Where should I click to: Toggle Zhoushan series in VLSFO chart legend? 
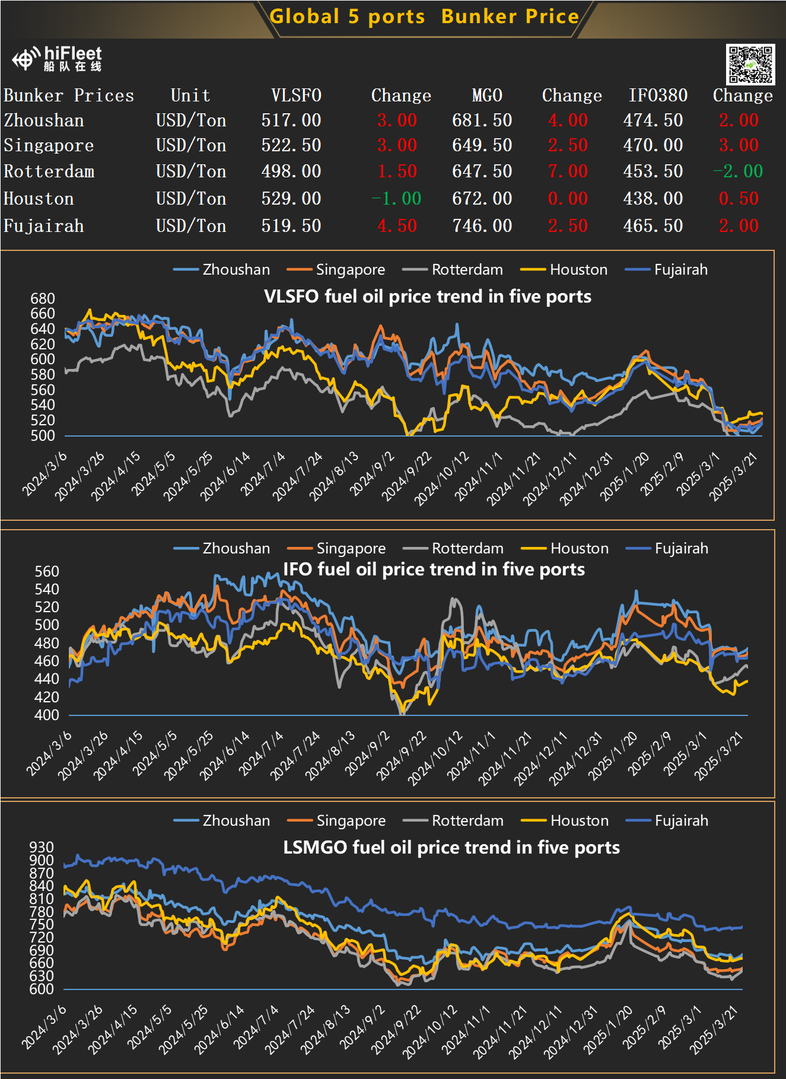pos(222,270)
